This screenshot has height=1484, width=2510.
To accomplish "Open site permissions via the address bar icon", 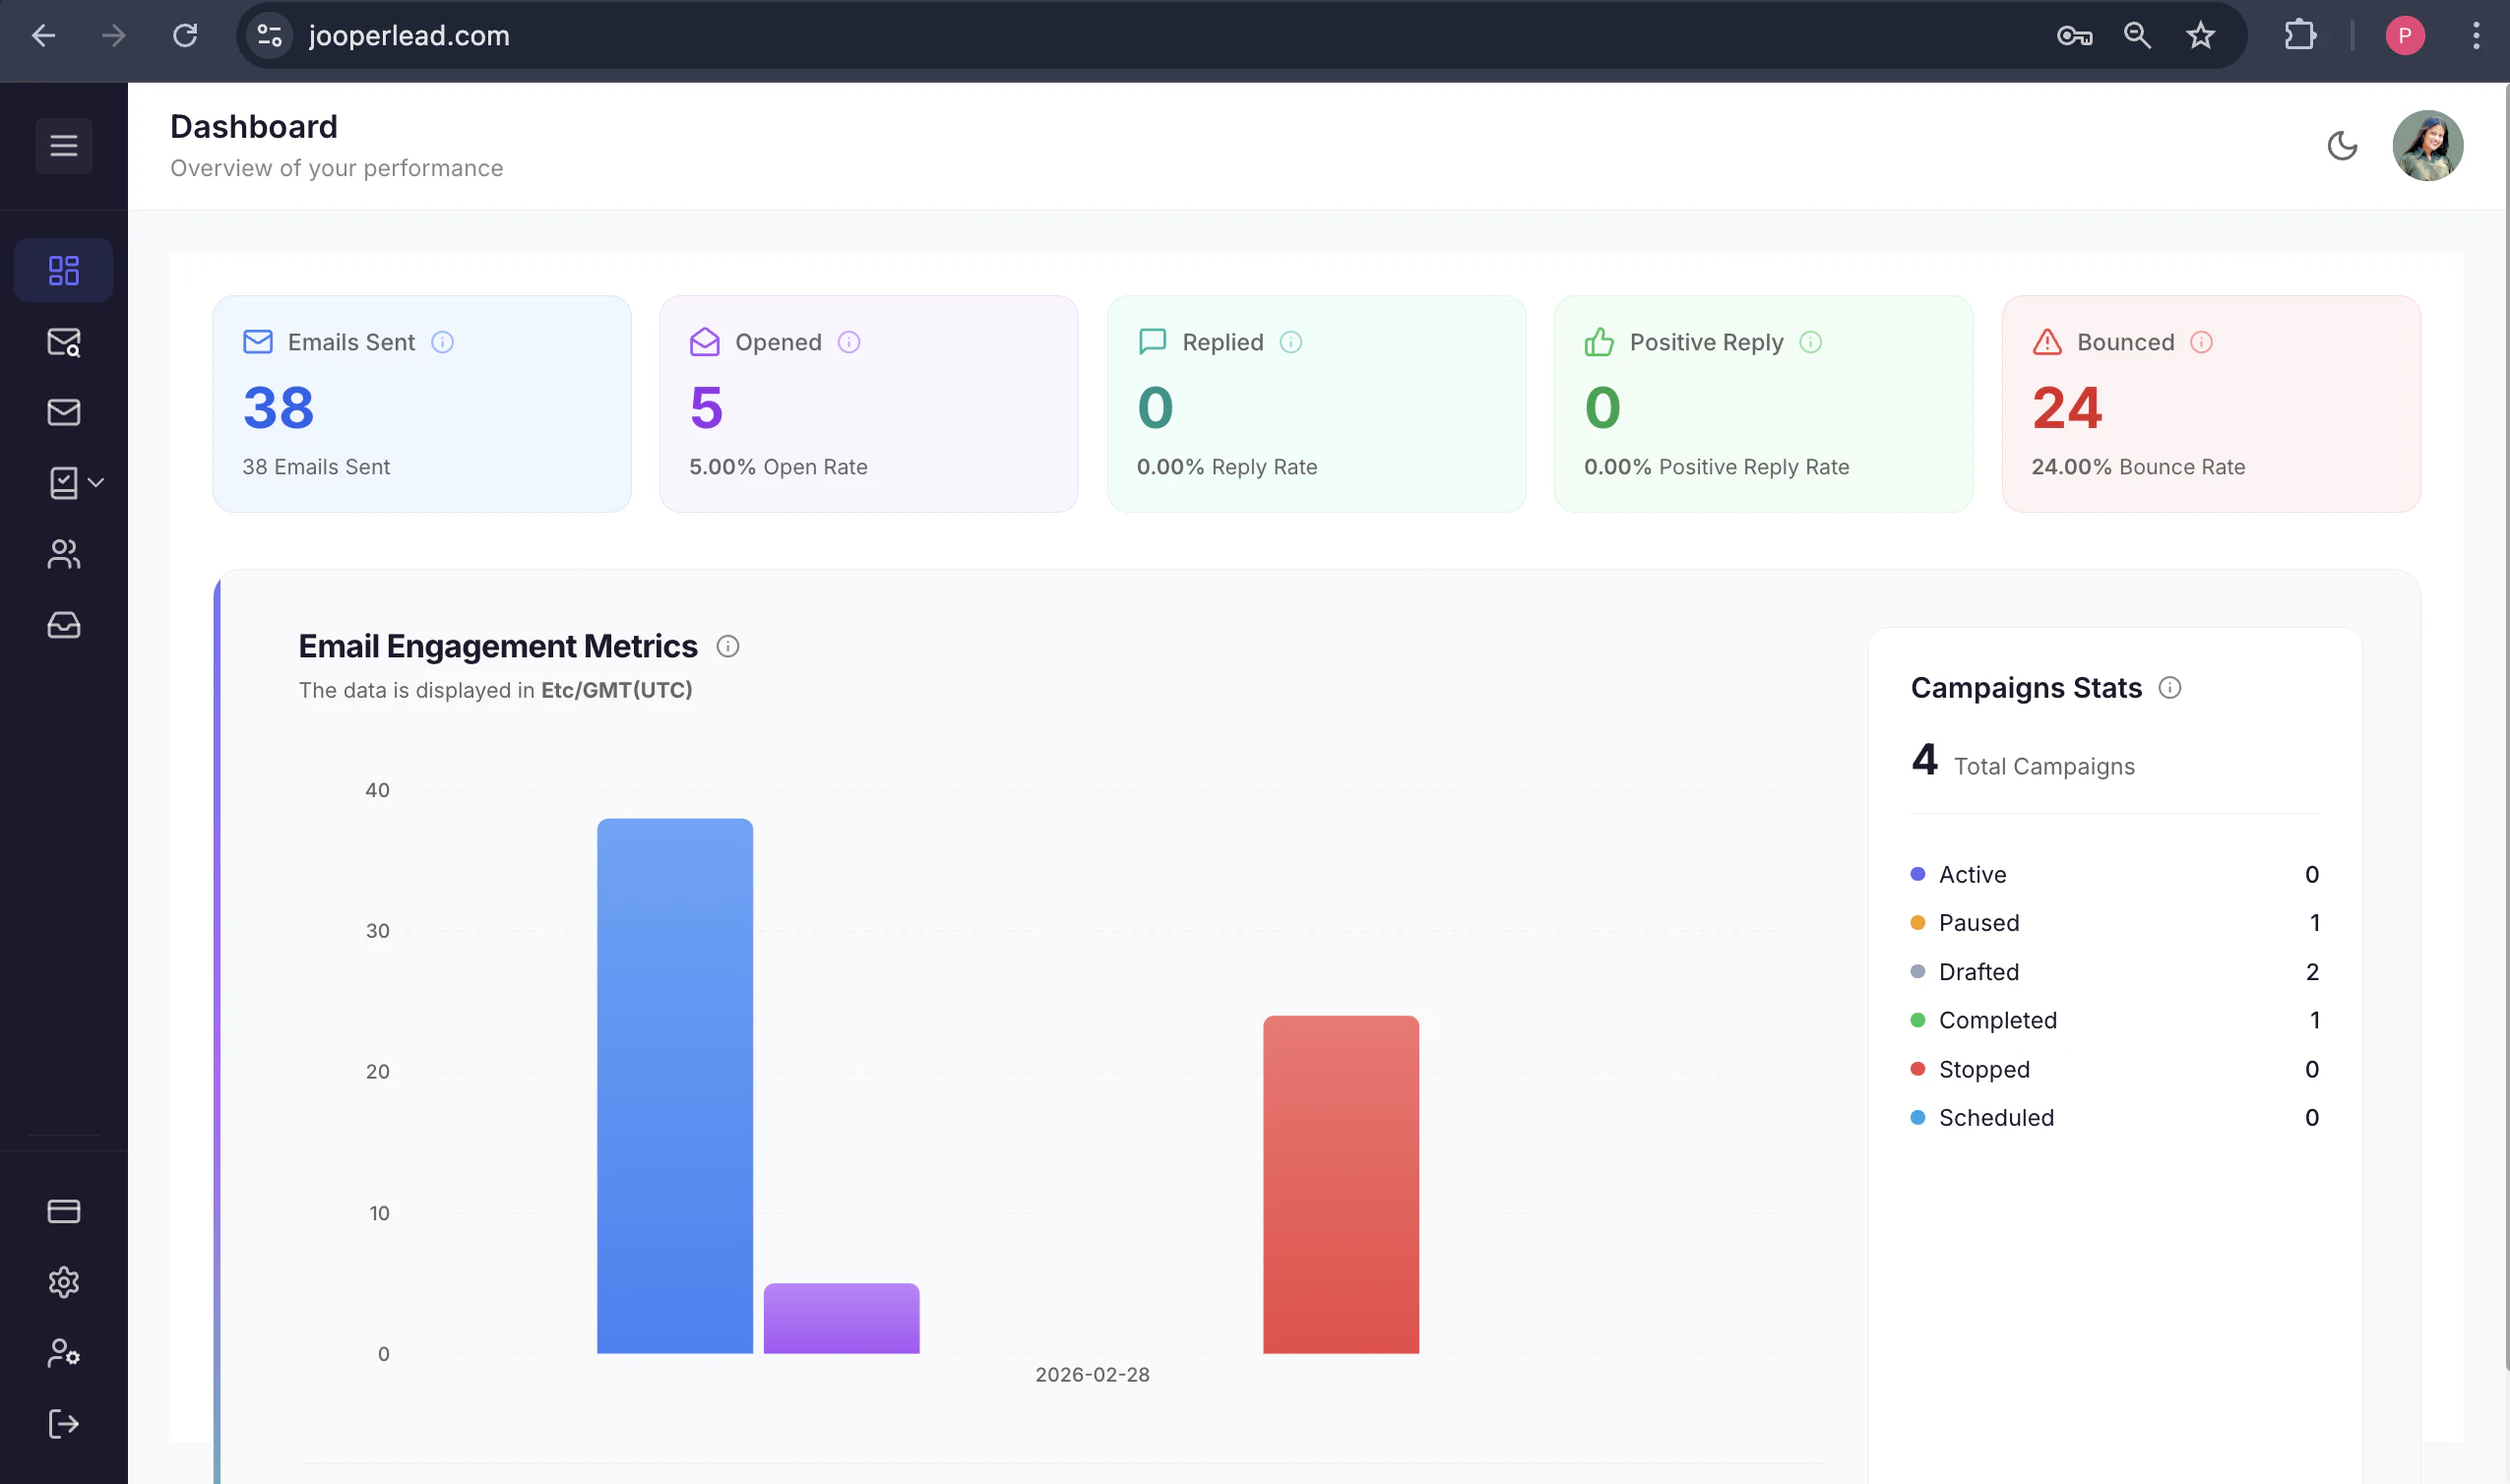I will coord(268,35).
